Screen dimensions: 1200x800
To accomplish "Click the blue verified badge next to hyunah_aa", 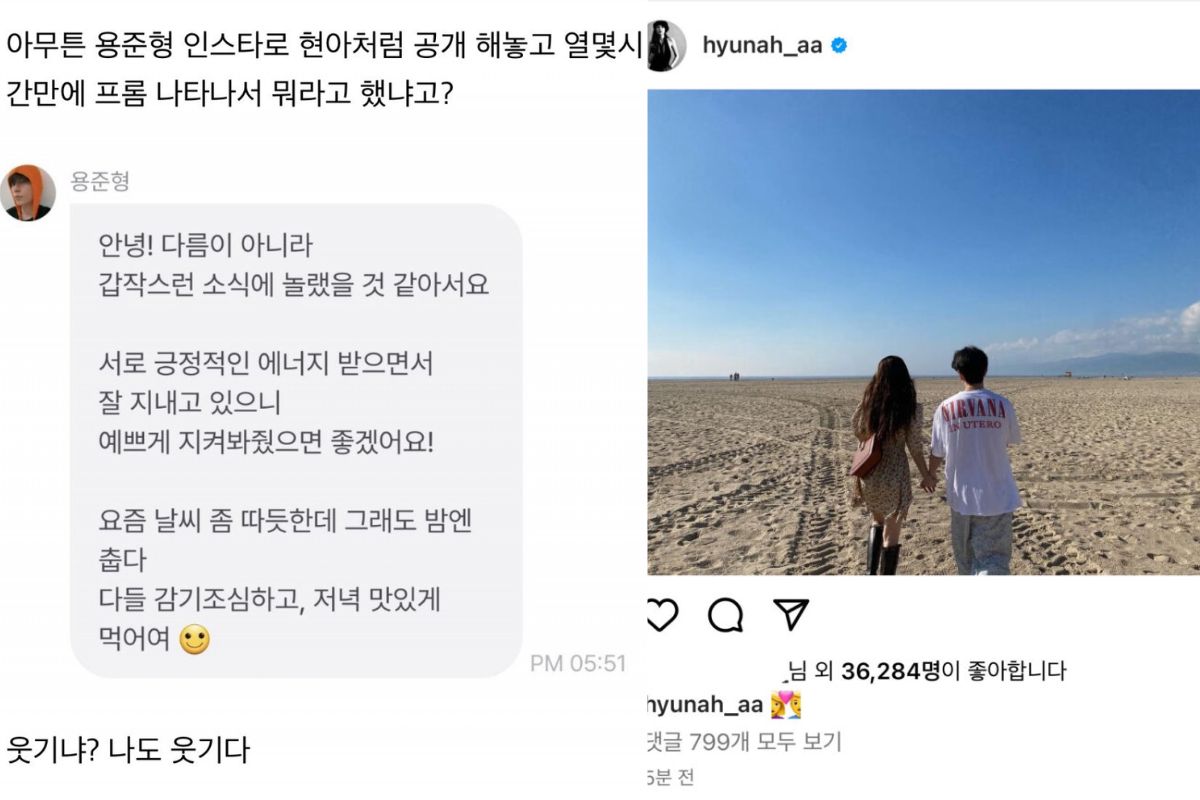I will coord(839,47).
